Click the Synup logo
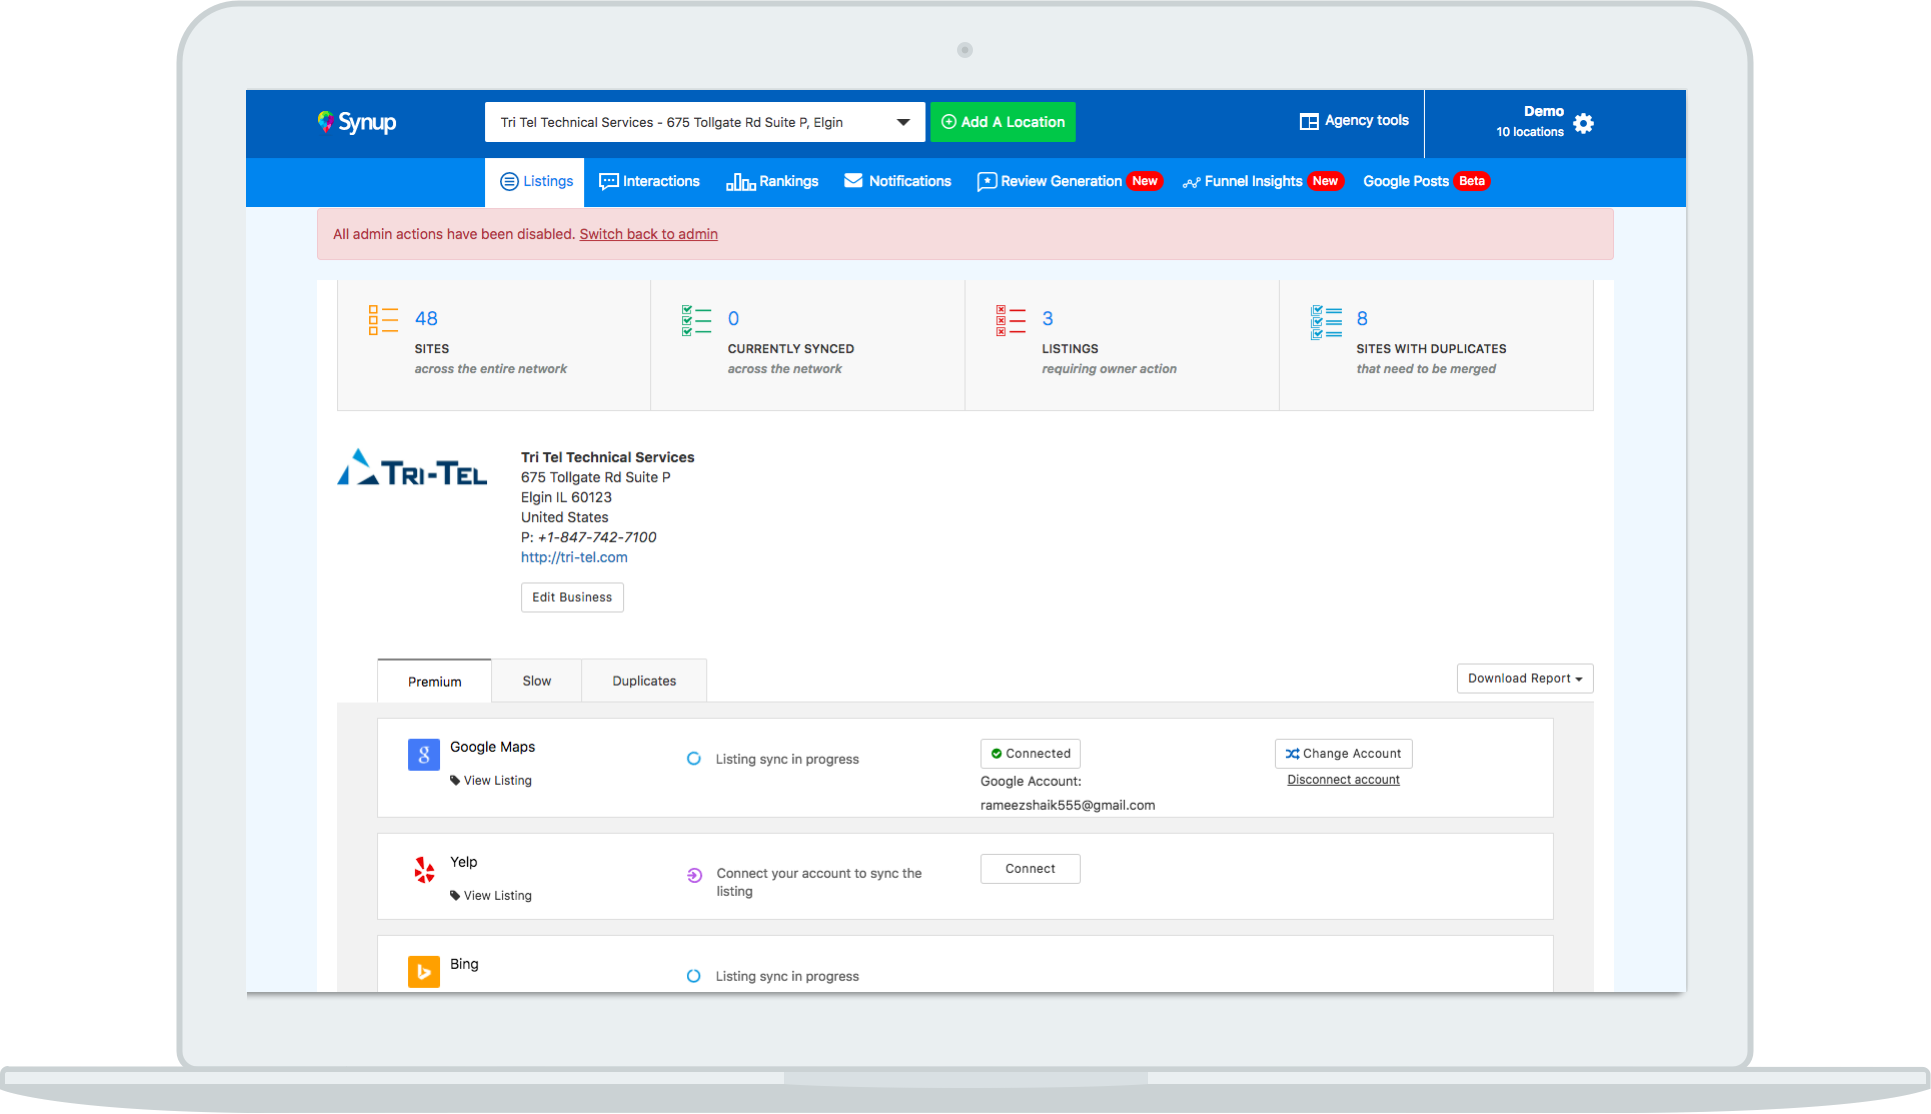This screenshot has height=1114, width=1931. coord(357,122)
